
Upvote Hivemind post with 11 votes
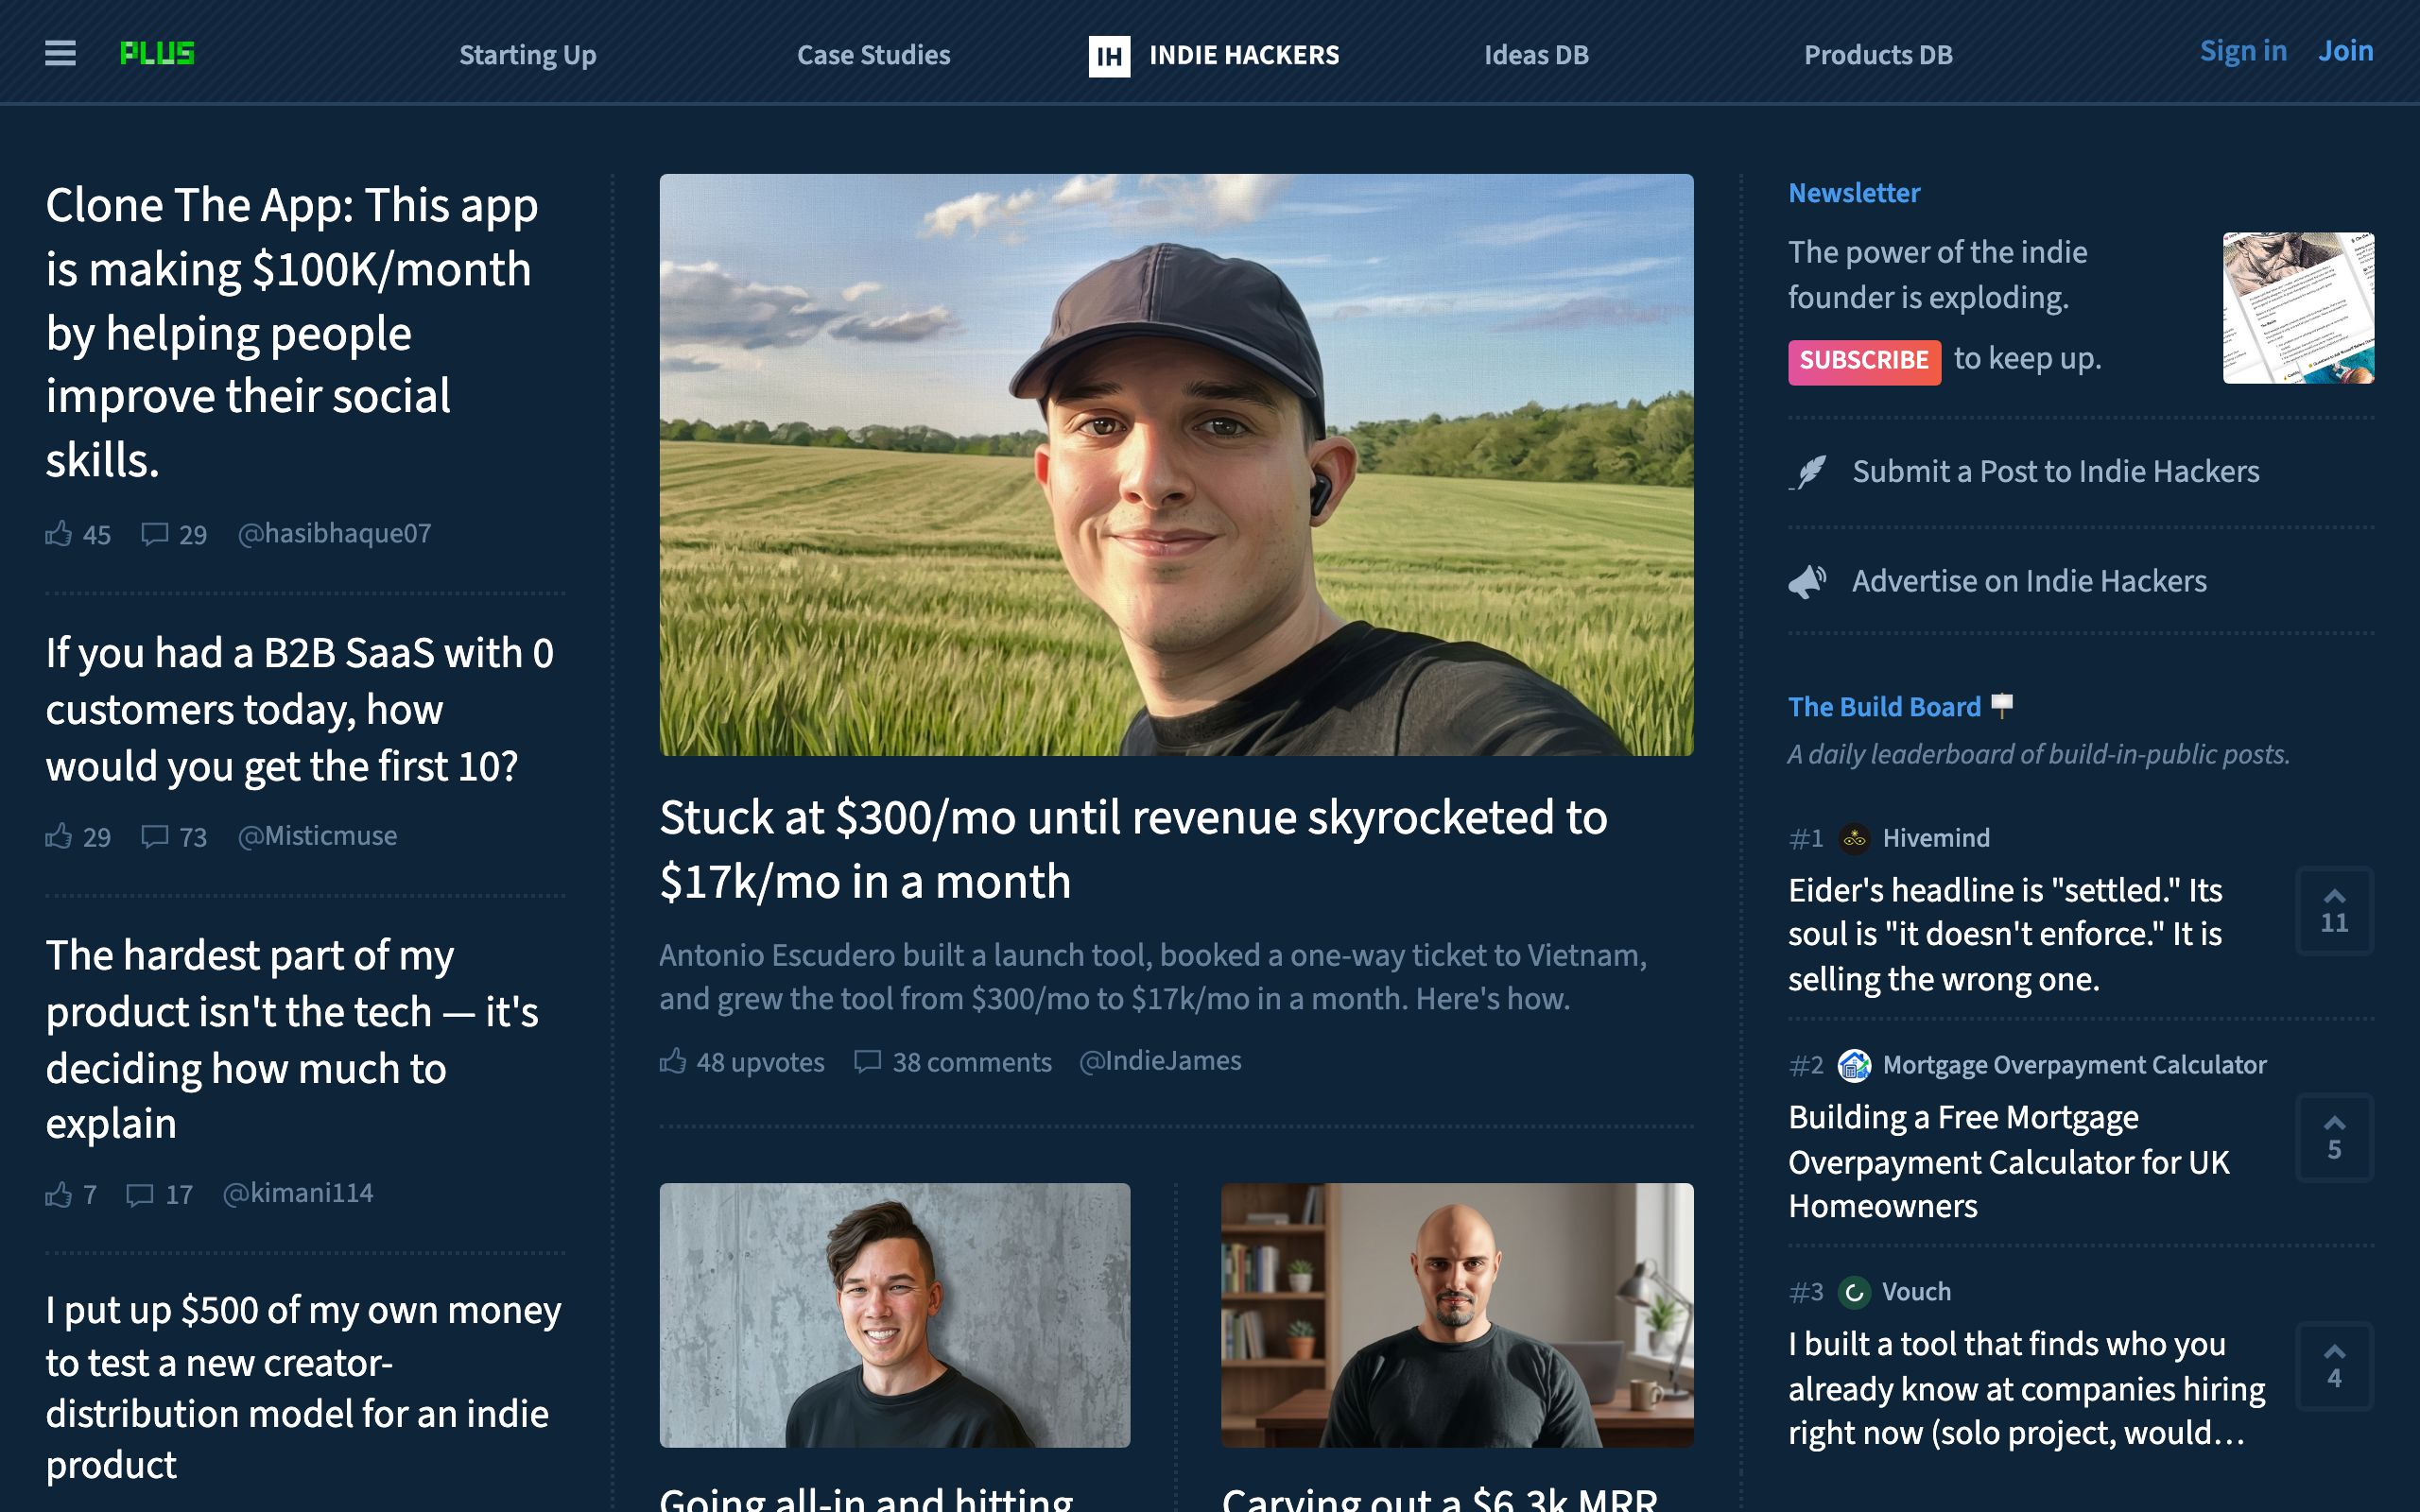pyautogui.click(x=2334, y=911)
